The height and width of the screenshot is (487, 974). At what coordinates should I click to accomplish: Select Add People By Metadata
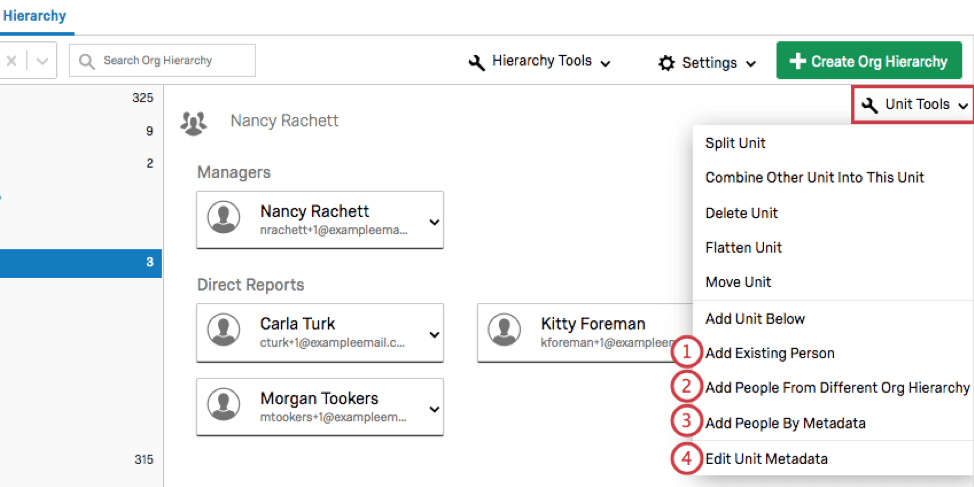click(785, 423)
